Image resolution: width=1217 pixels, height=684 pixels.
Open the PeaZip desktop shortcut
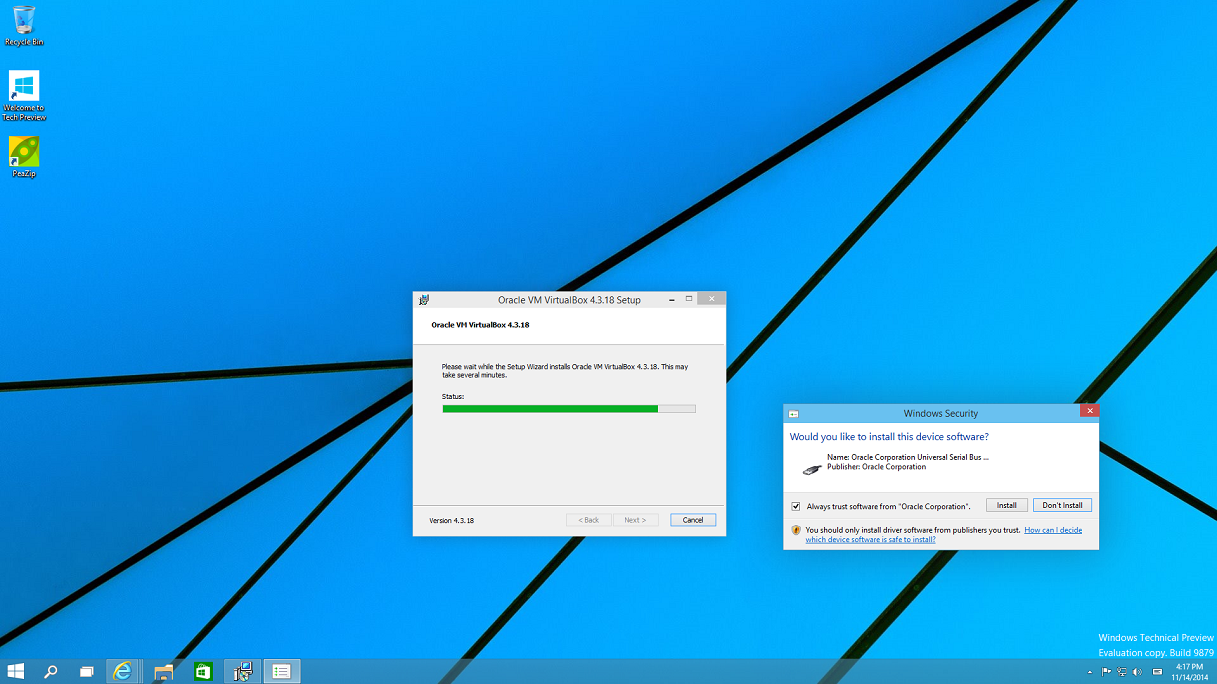coord(24,156)
